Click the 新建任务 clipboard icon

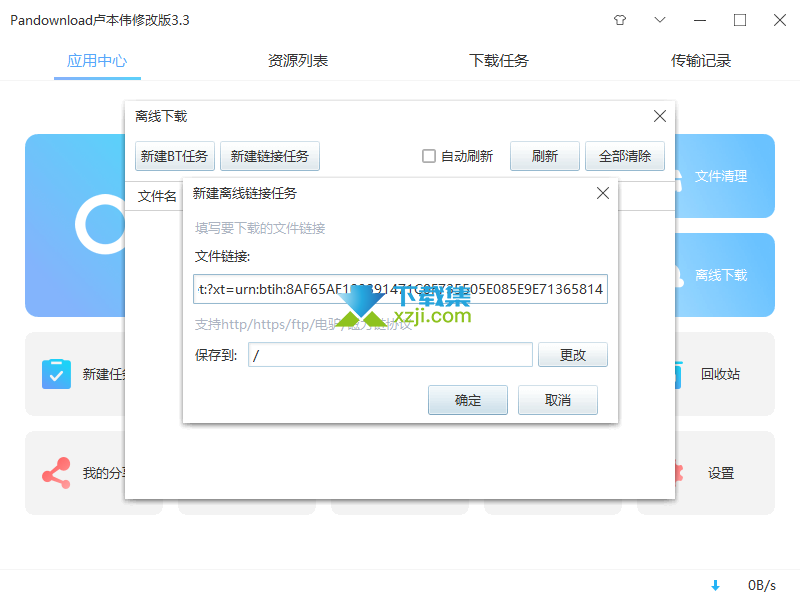[x=57, y=374]
